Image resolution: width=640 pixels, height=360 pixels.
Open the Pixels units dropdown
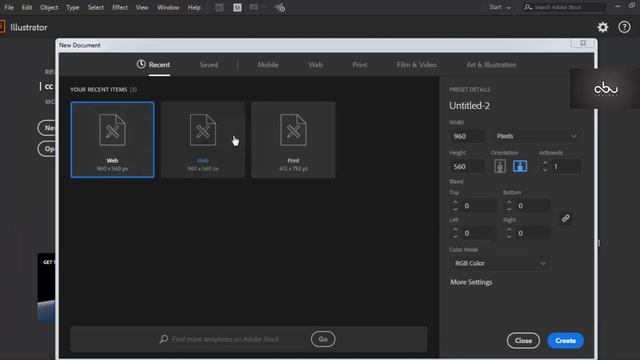coord(536,136)
